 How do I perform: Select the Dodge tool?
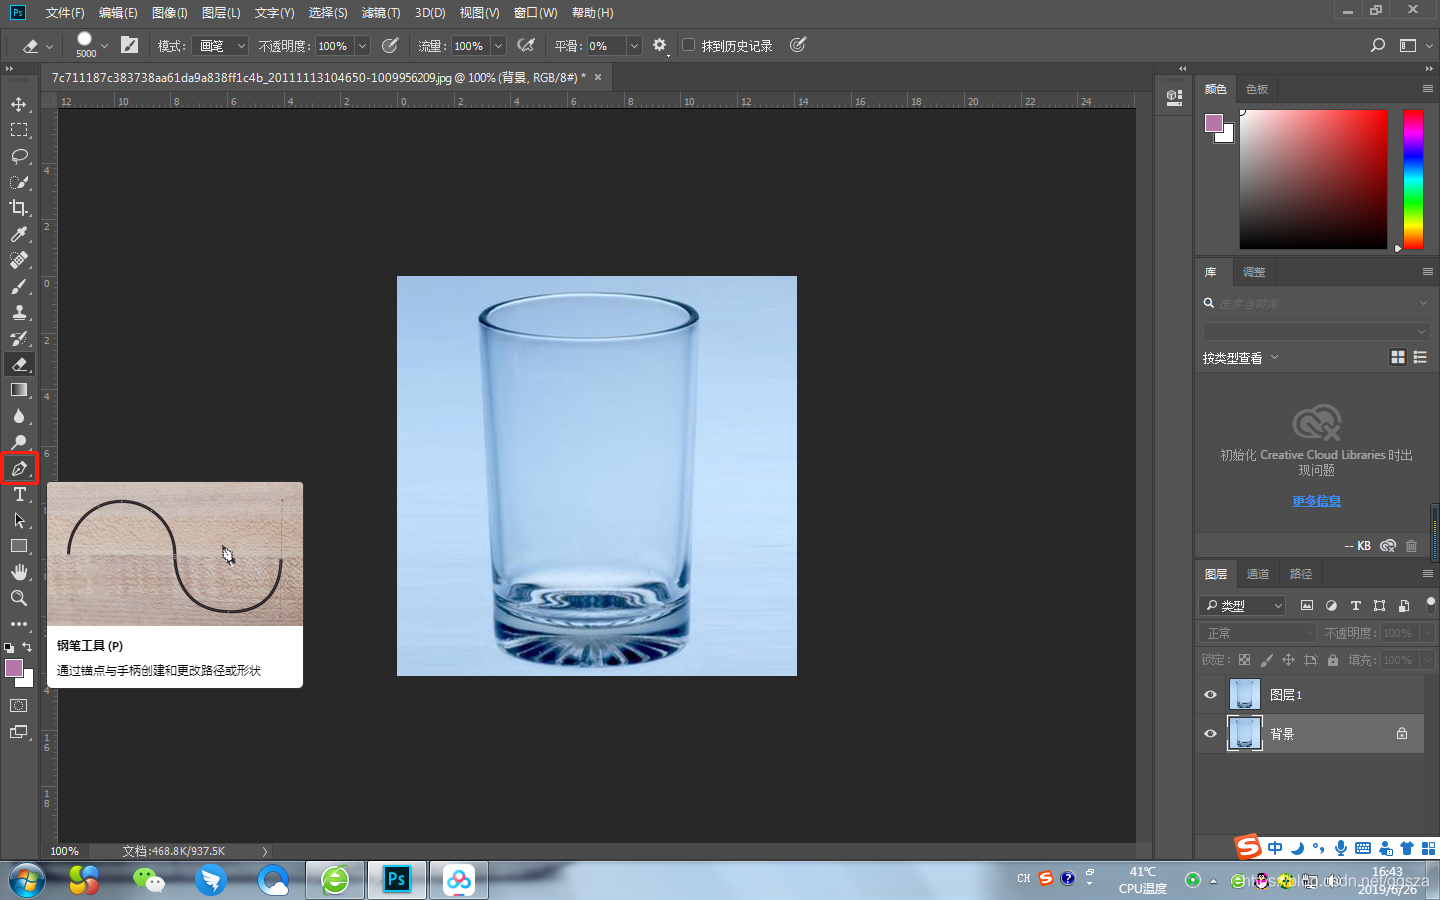(x=19, y=442)
